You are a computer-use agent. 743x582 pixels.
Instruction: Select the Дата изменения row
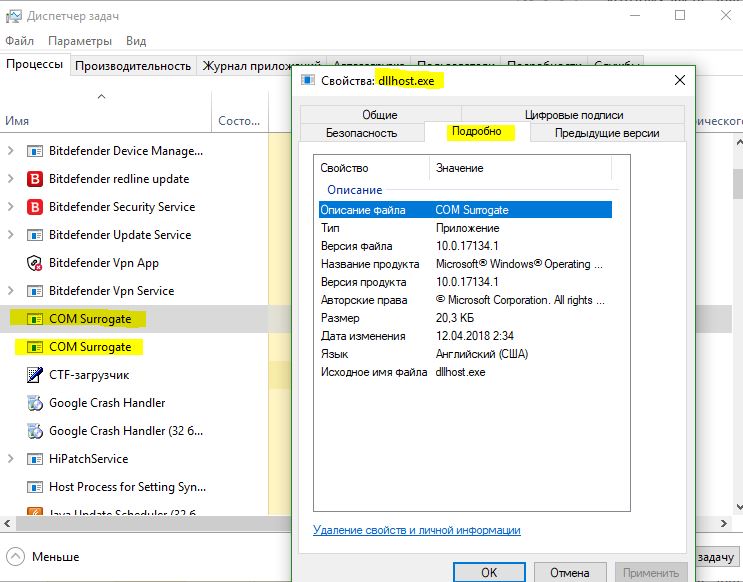click(x=465, y=336)
